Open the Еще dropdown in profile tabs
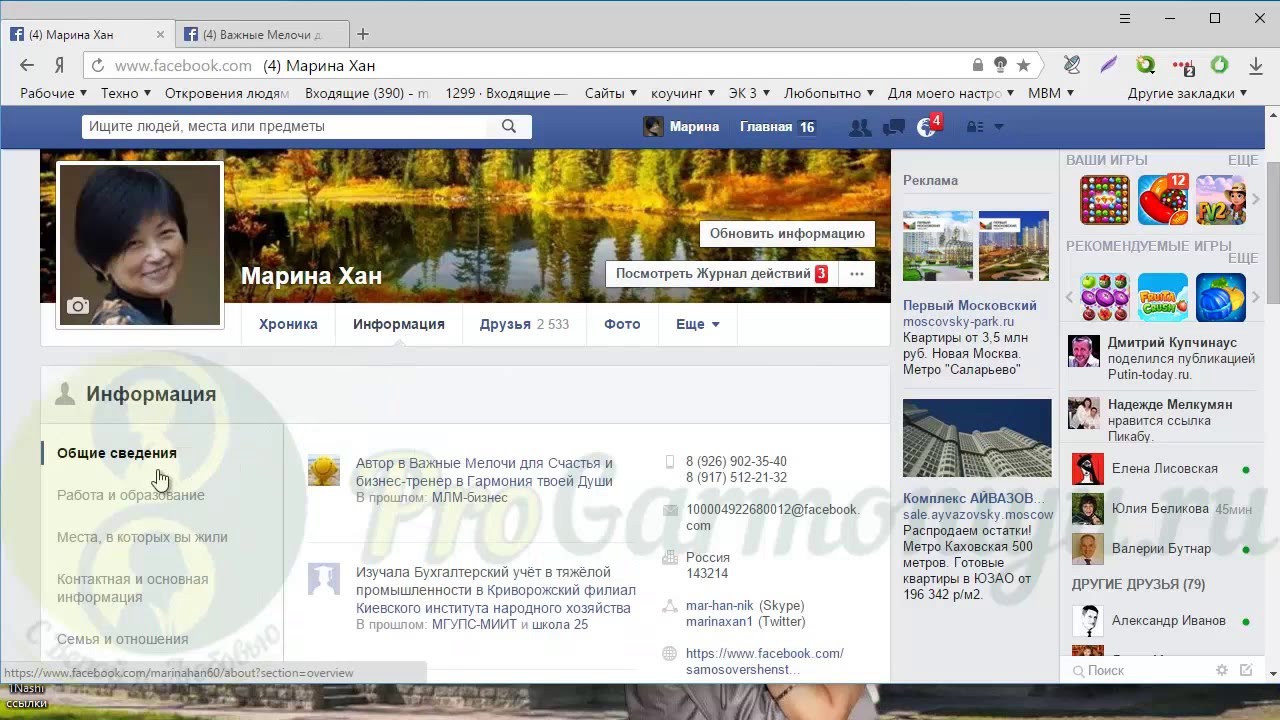Image resolution: width=1280 pixels, height=720 pixels. [x=697, y=324]
